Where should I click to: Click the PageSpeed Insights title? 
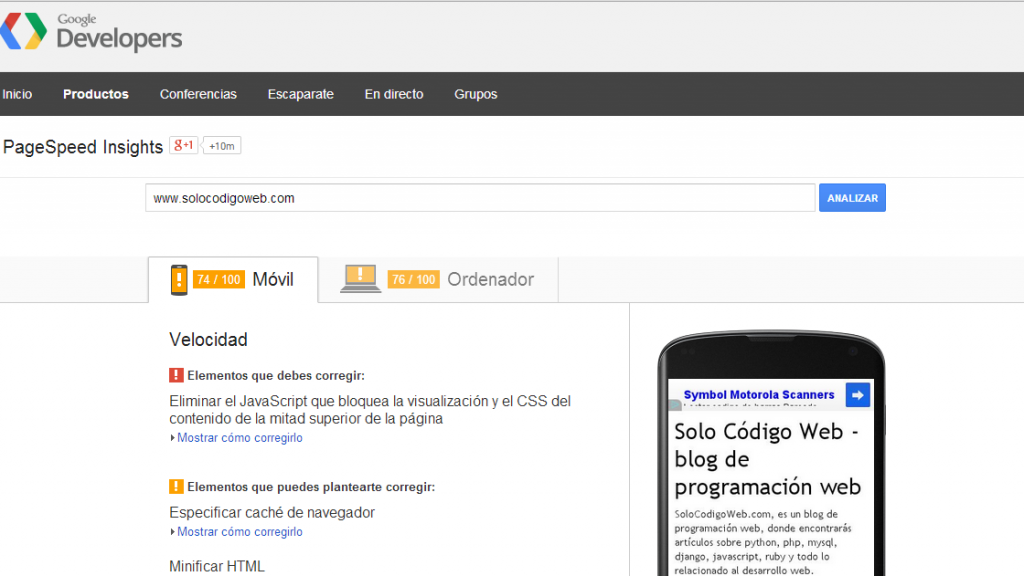83,147
